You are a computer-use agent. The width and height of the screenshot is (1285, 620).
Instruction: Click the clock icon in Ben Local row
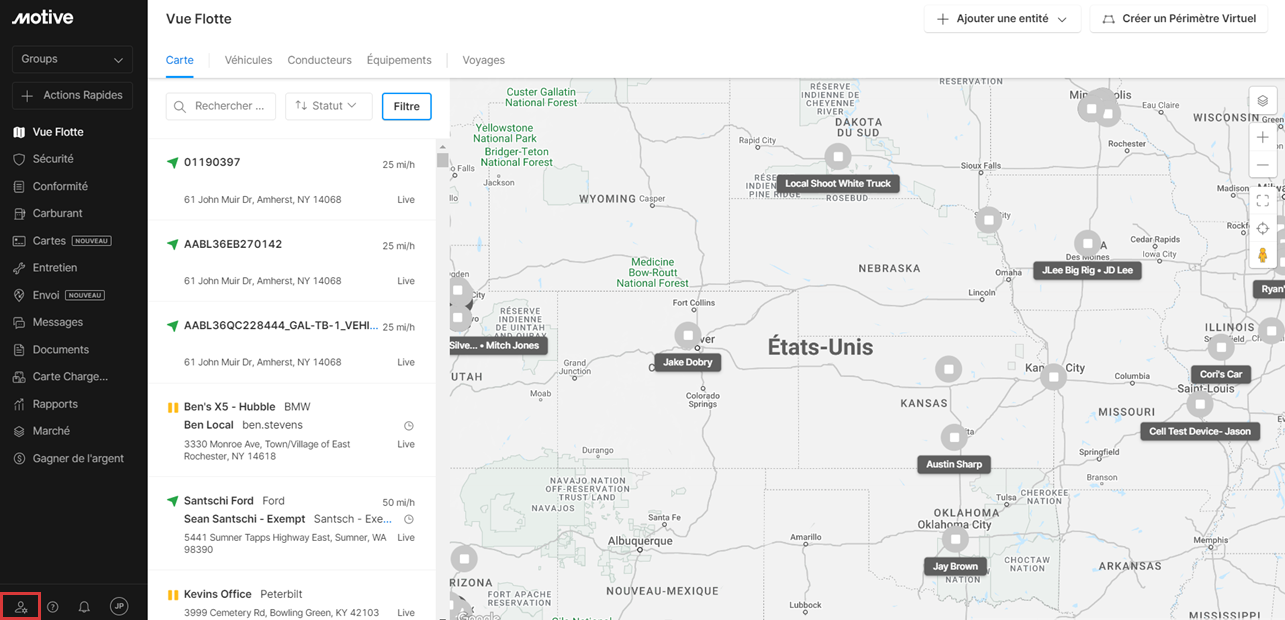(408, 426)
